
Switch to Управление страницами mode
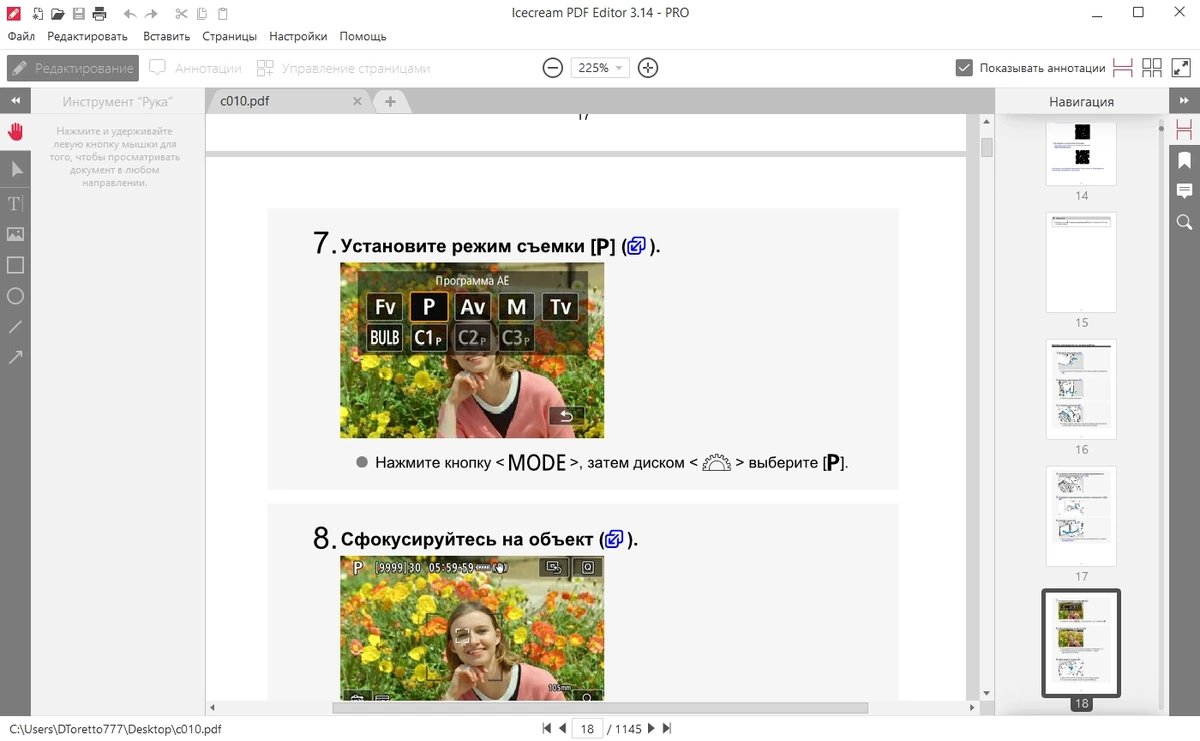(x=343, y=68)
